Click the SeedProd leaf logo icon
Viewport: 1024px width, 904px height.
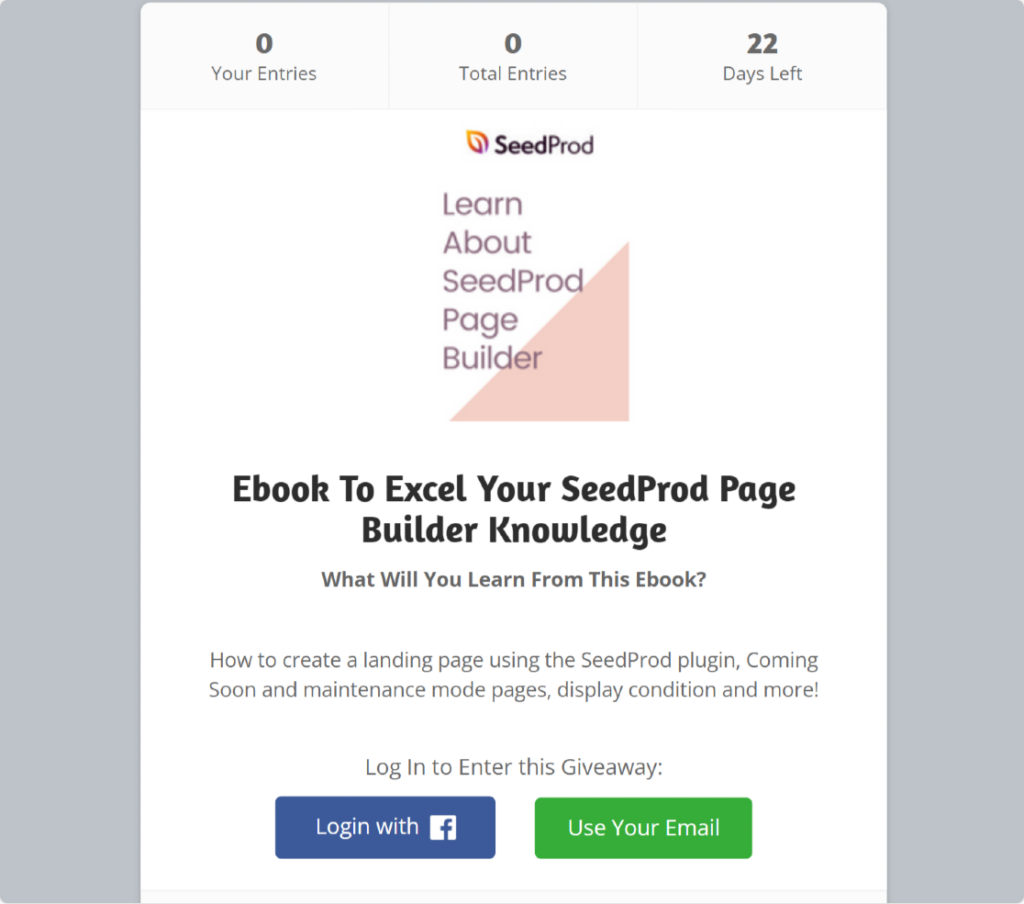click(x=473, y=143)
